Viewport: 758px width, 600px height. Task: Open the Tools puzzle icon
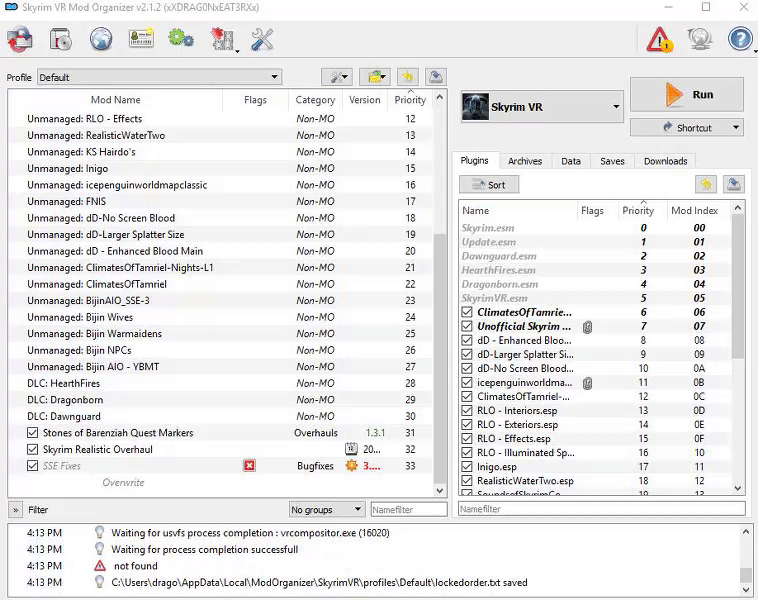tap(221, 40)
